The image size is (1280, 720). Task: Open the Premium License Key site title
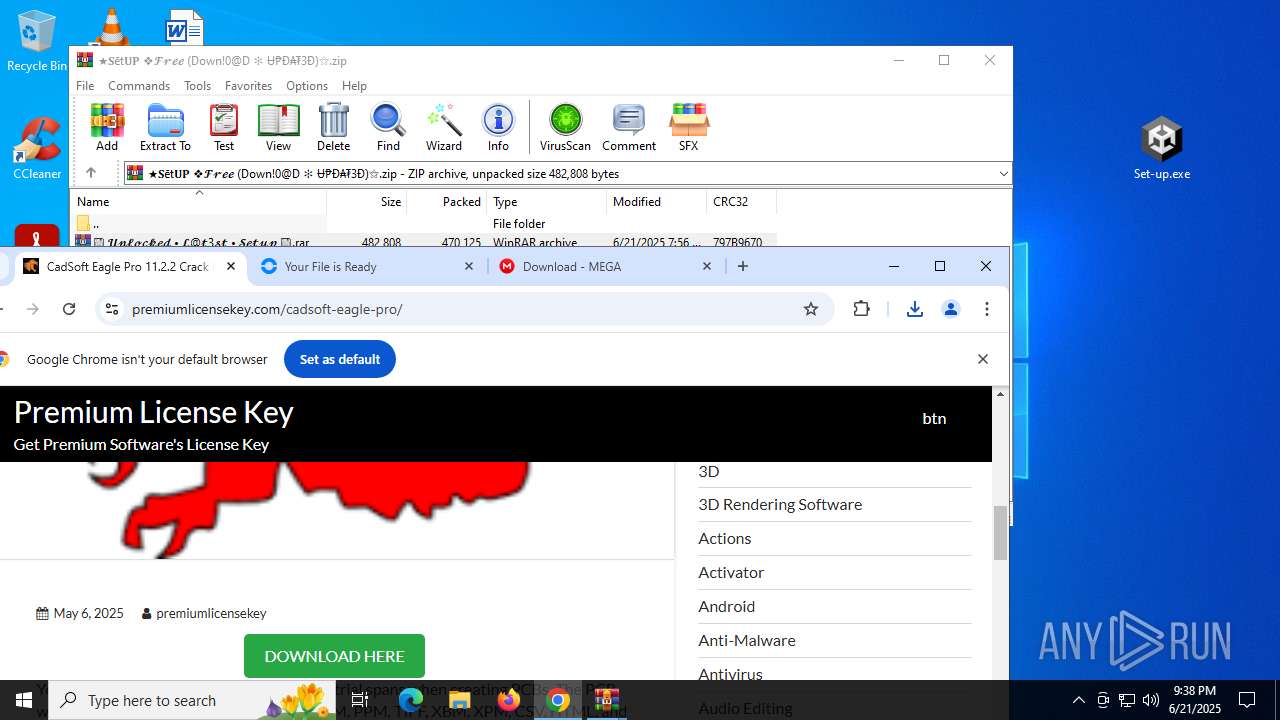(153, 412)
